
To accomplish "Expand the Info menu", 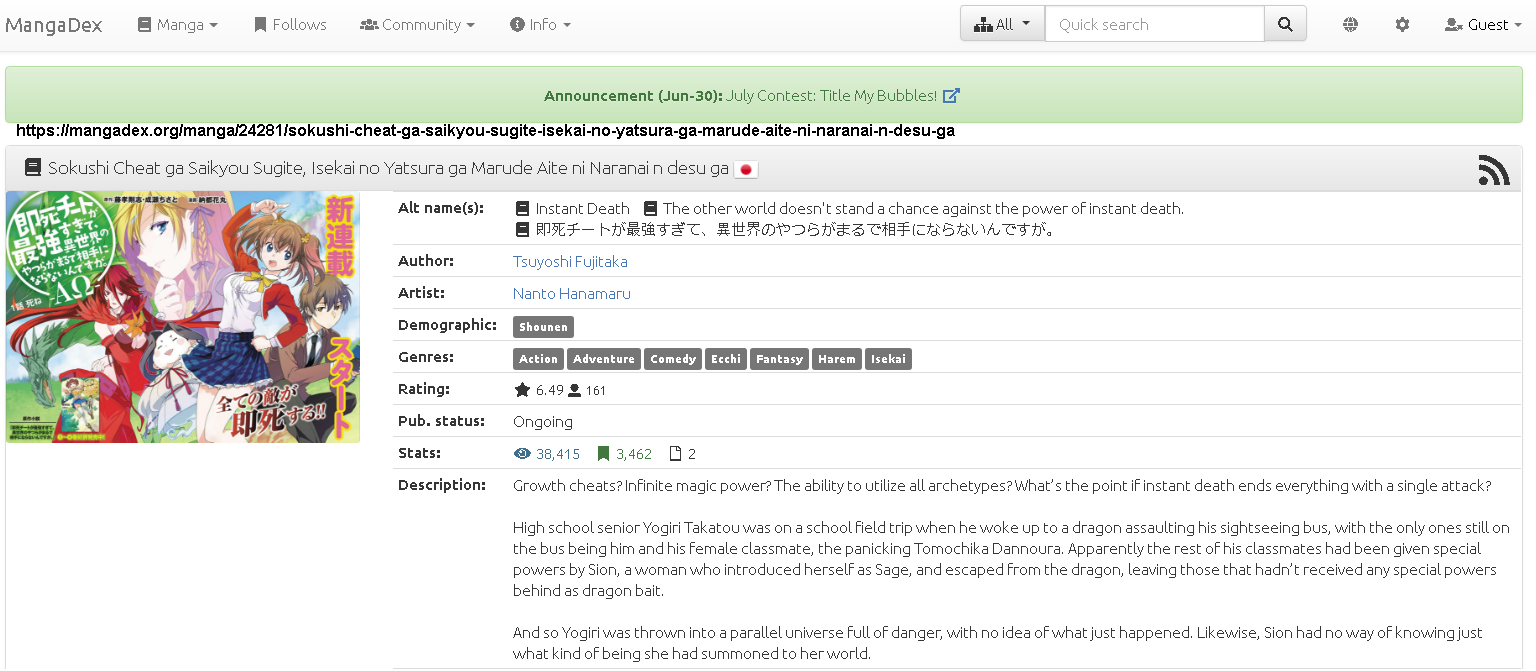I will [540, 25].
